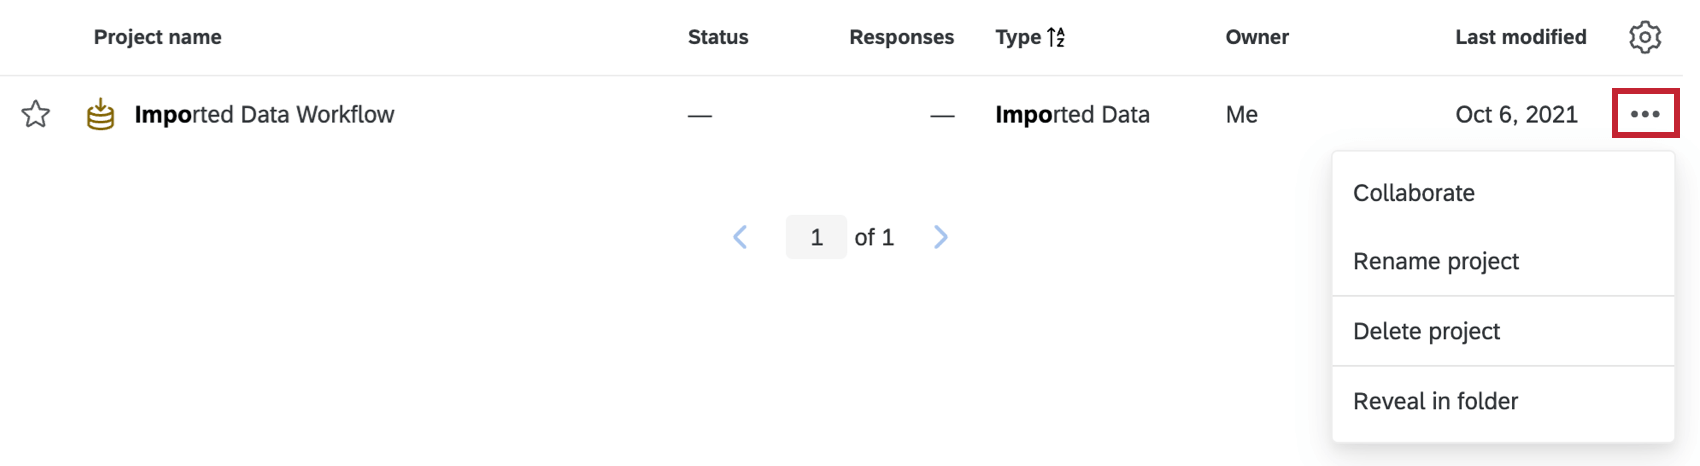Sort by the Last modified column
Viewport: 1700px width, 466px height.
click(x=1520, y=37)
